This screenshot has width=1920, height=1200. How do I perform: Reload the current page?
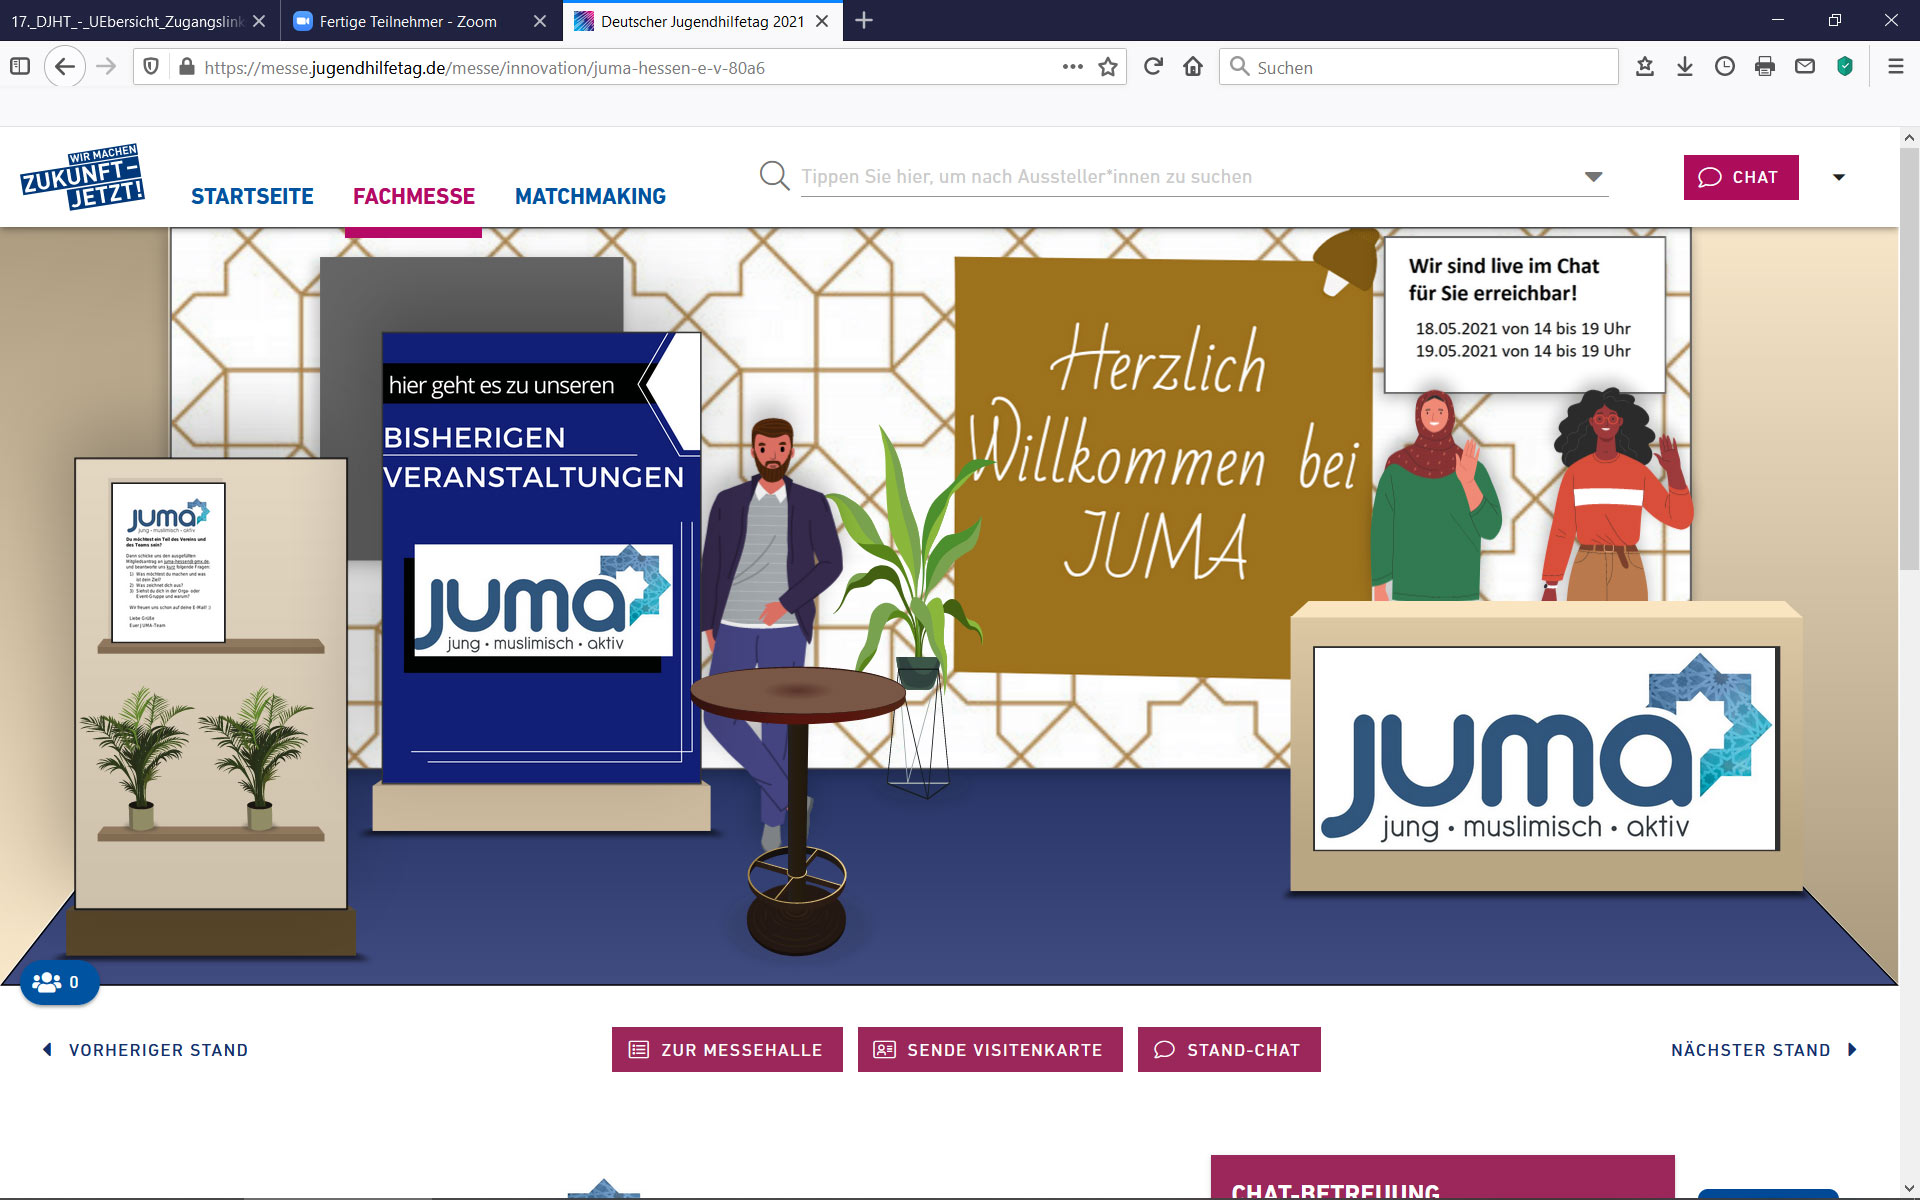pos(1154,67)
